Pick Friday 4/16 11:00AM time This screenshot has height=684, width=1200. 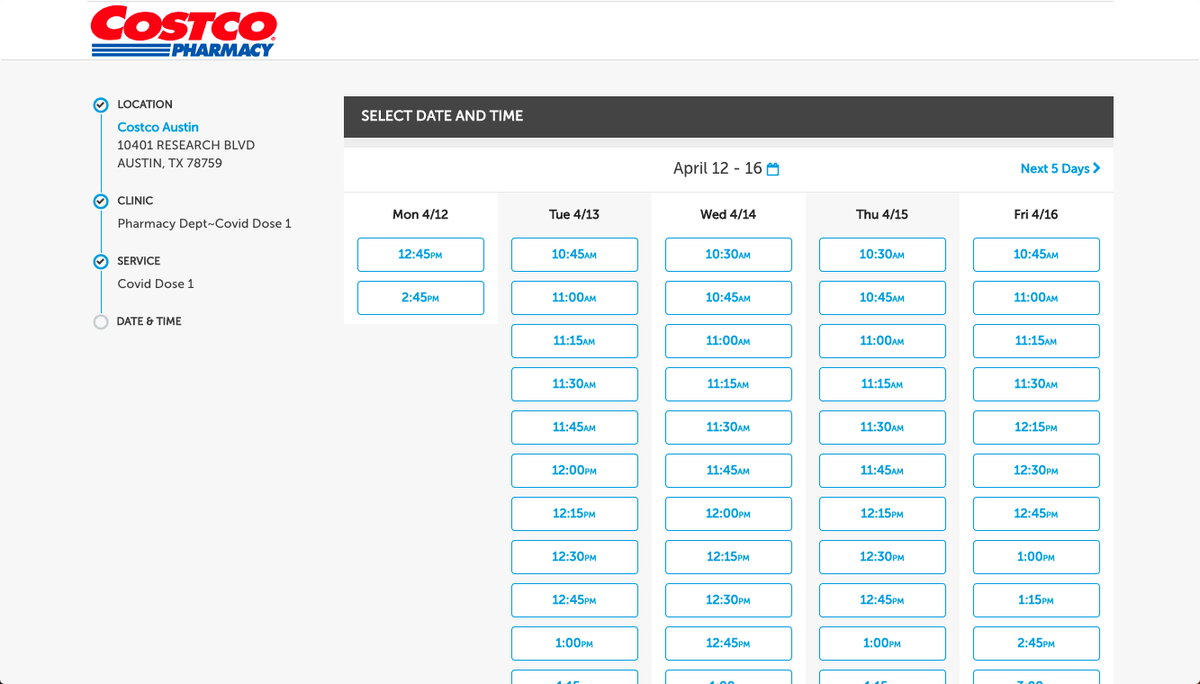(1036, 298)
